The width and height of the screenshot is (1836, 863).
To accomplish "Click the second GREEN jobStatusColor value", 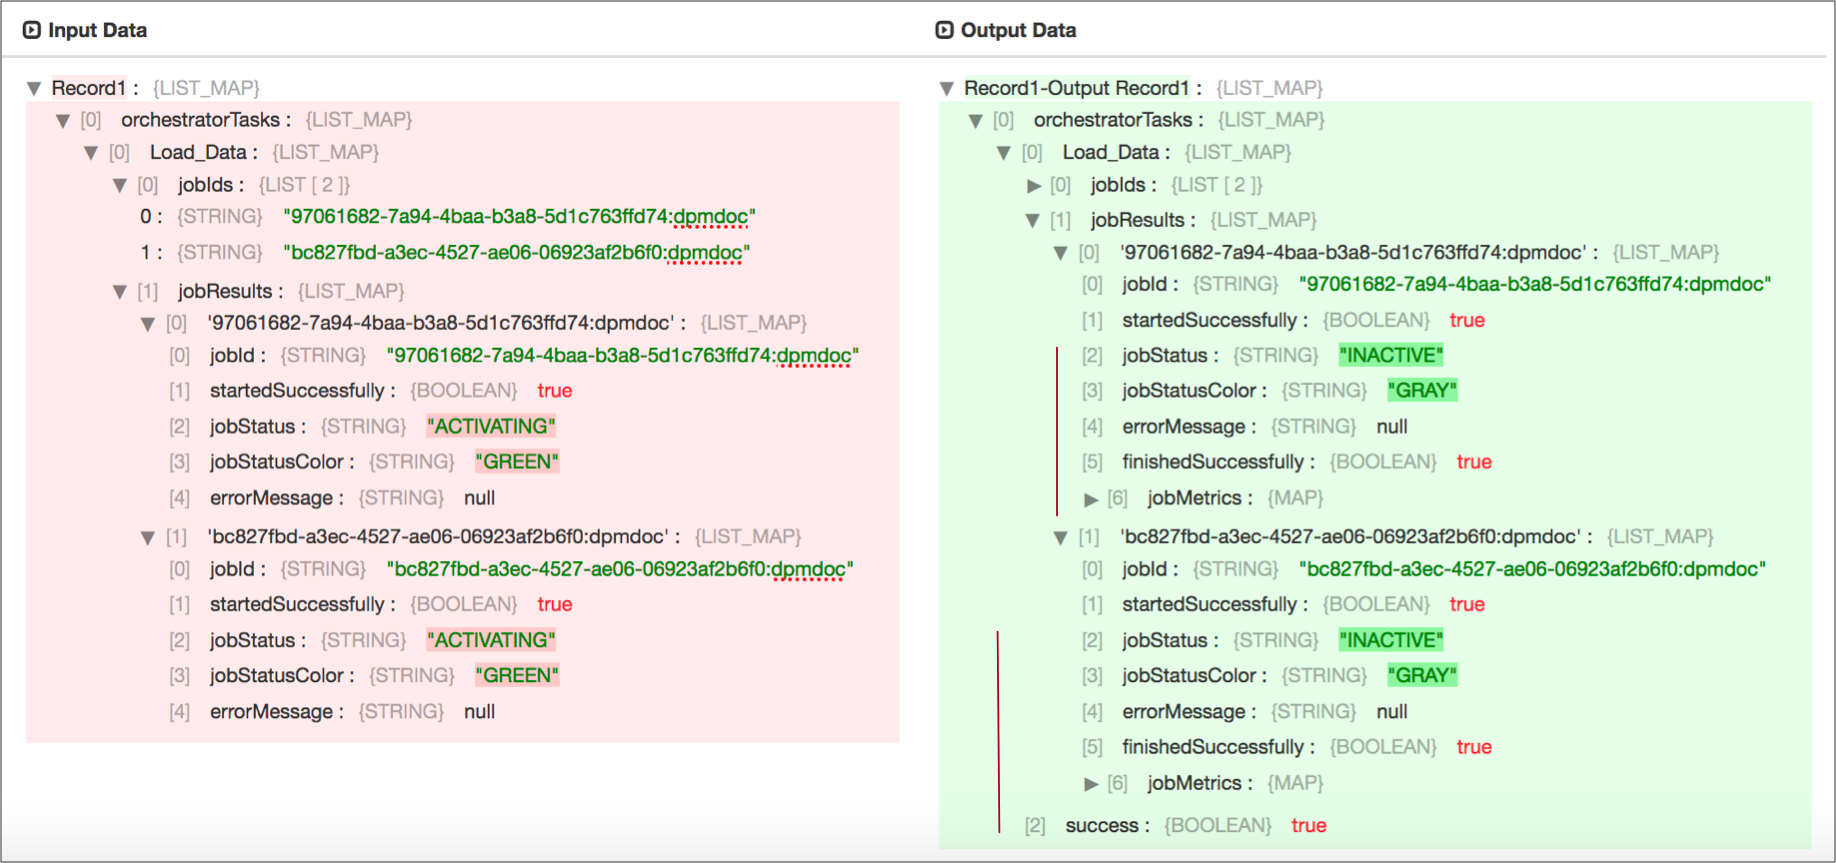I will 516,675.
